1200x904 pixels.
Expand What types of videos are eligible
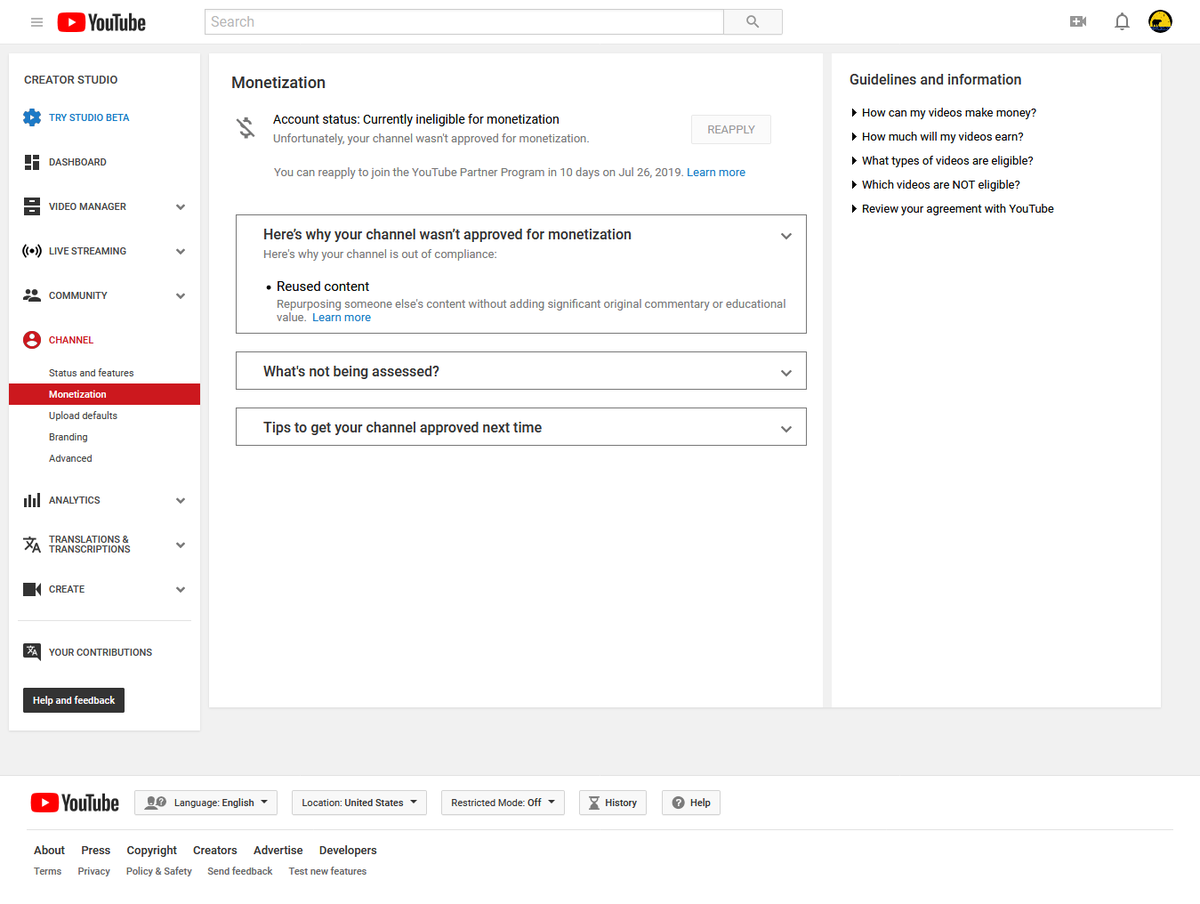coord(942,161)
